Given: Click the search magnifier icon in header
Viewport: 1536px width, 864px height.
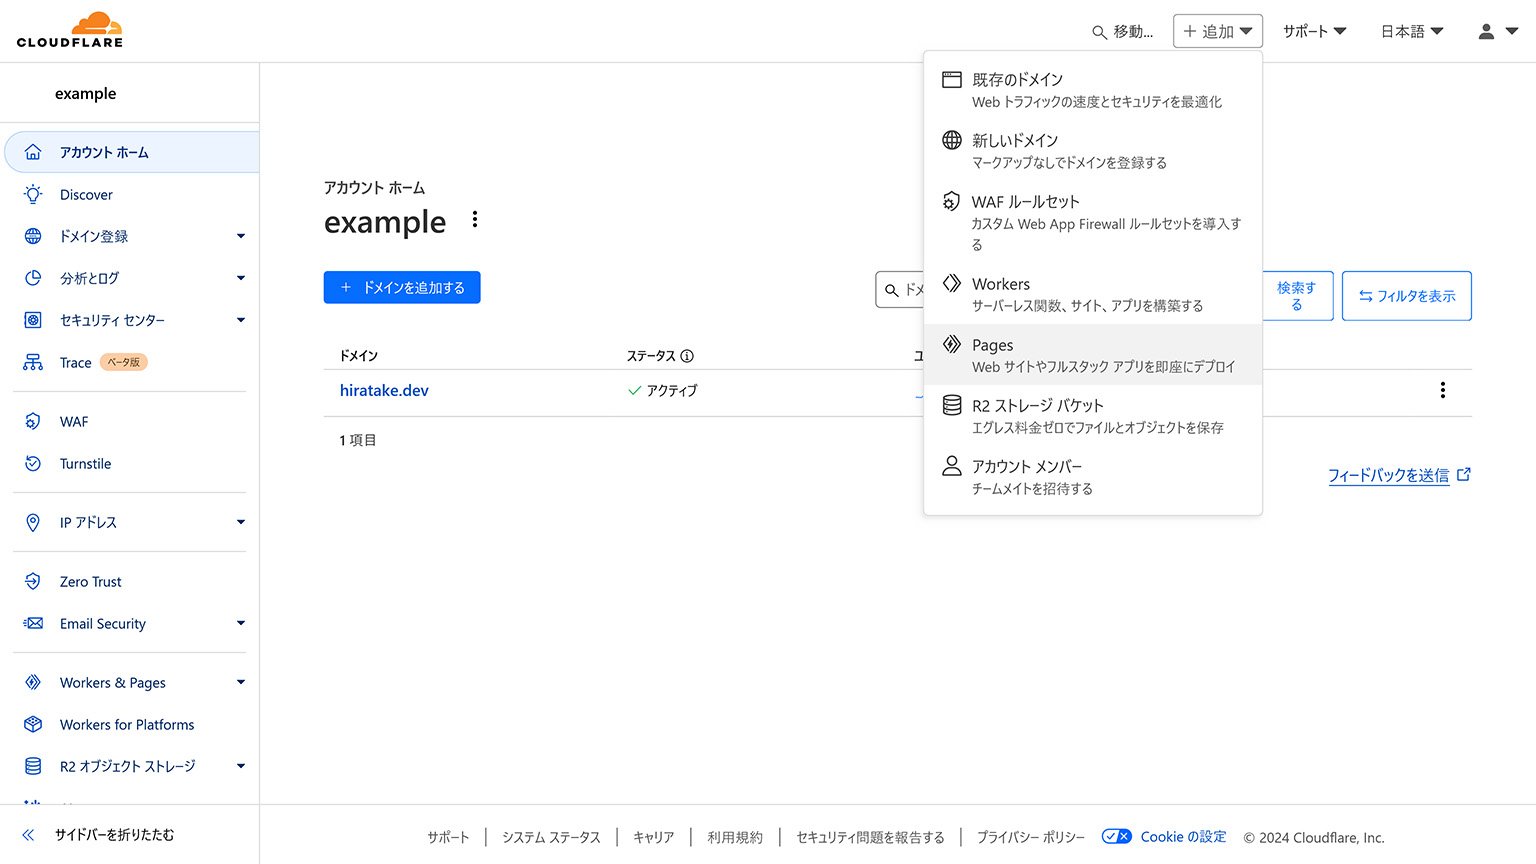Looking at the screenshot, I should click(1099, 32).
